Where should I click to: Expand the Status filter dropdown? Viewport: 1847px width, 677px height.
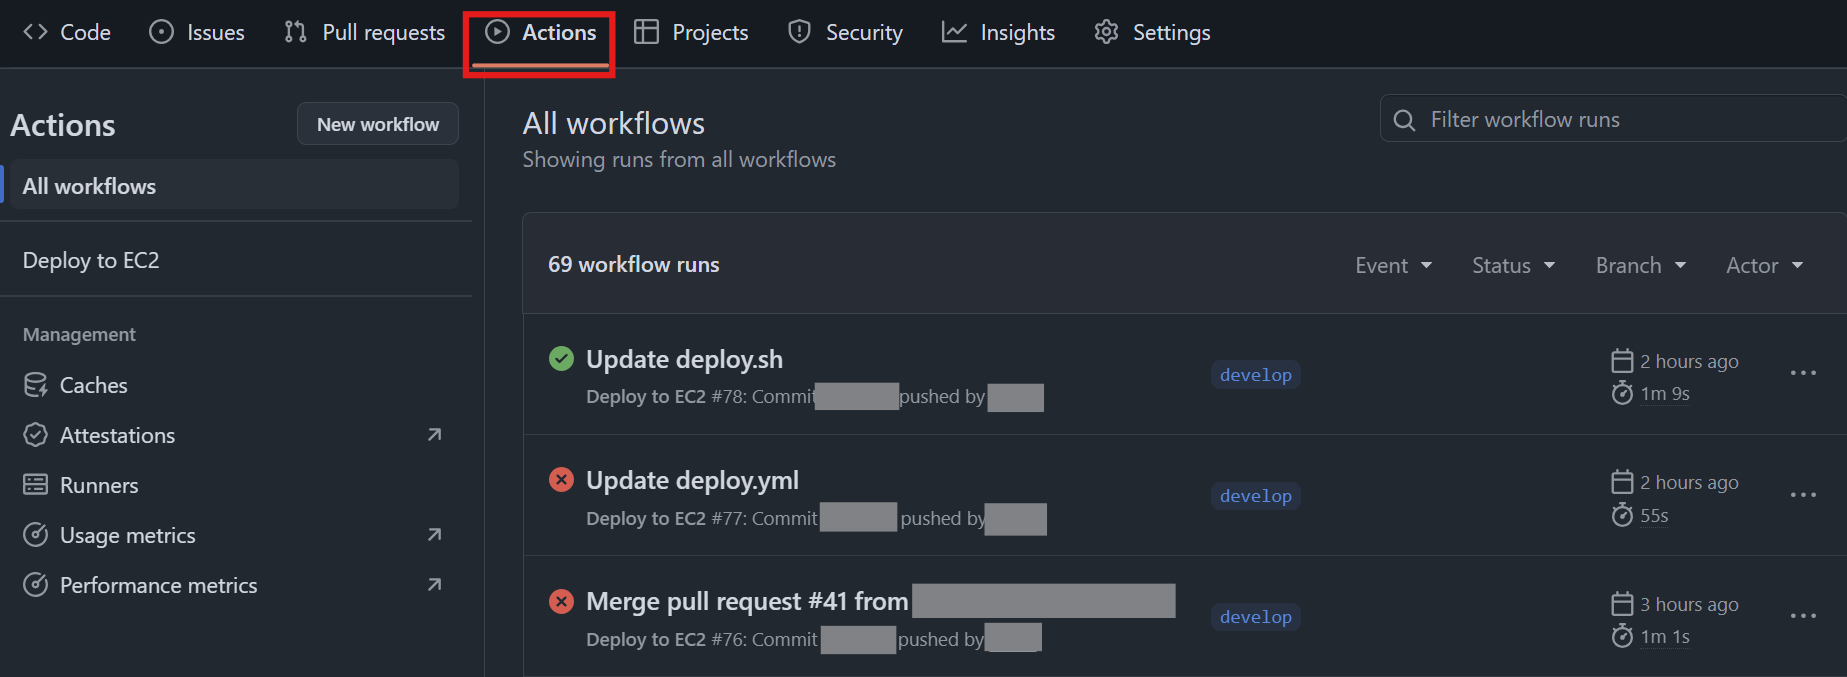coord(1513,265)
